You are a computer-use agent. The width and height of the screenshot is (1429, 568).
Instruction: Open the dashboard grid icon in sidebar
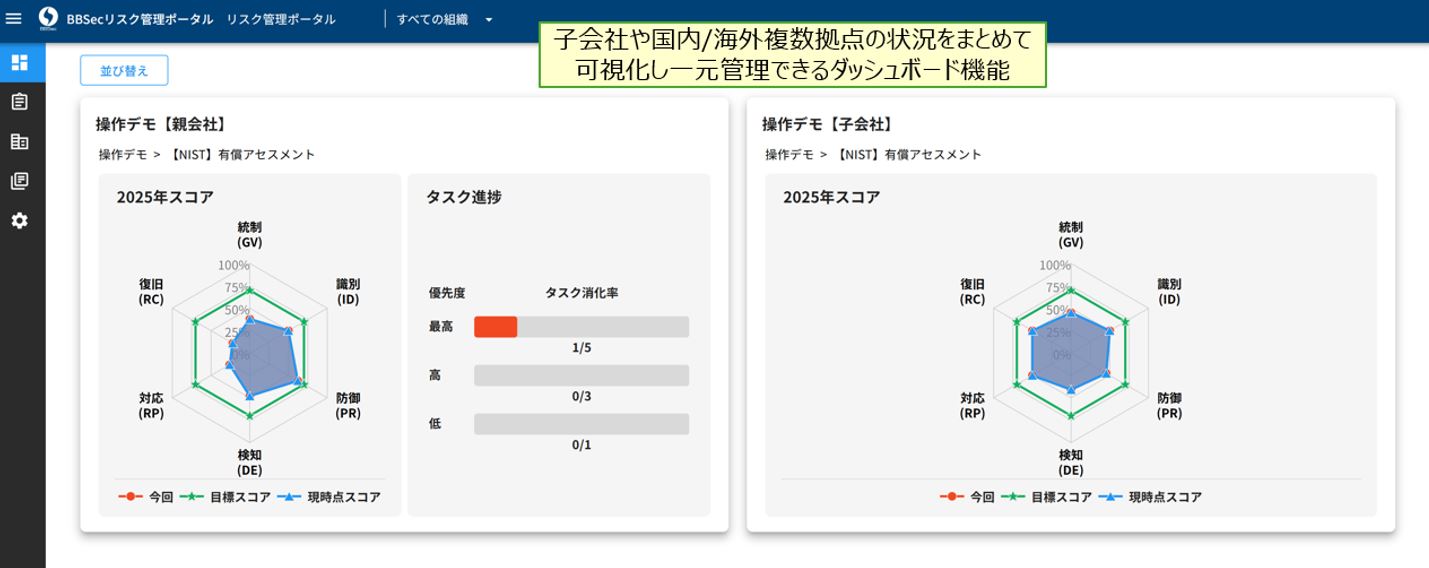click(x=19, y=63)
